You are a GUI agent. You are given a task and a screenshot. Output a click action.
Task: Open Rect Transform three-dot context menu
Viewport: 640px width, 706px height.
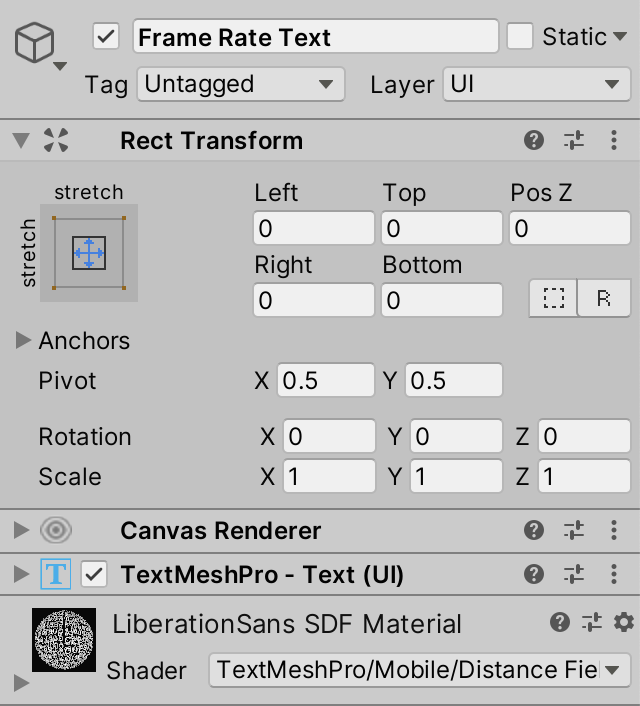(x=614, y=141)
